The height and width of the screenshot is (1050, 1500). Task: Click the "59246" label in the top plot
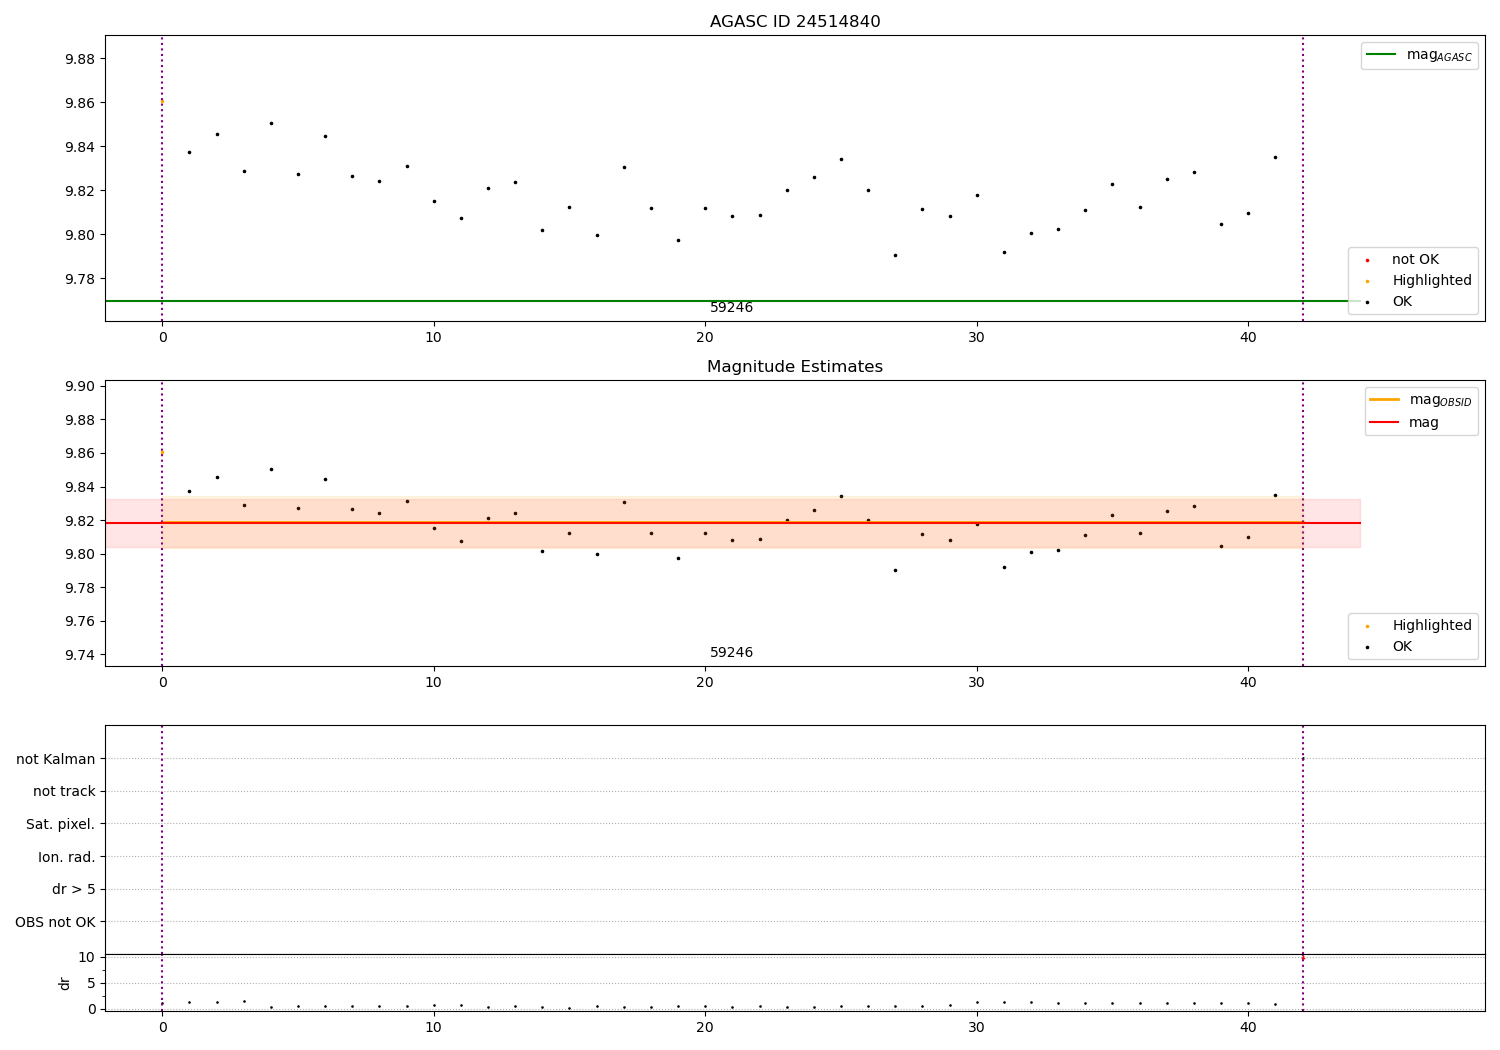pos(732,308)
